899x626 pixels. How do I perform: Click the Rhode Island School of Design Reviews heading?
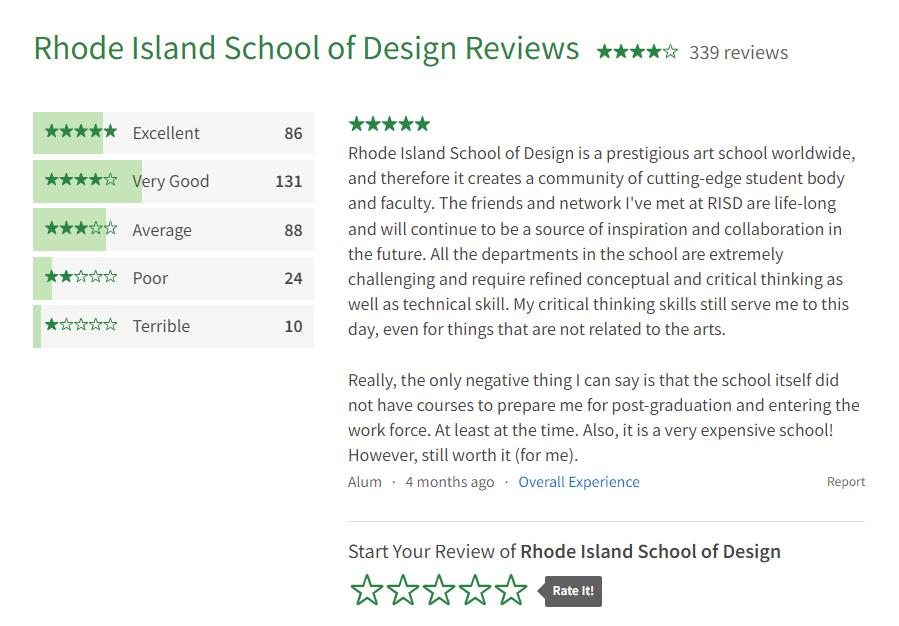pos(306,48)
